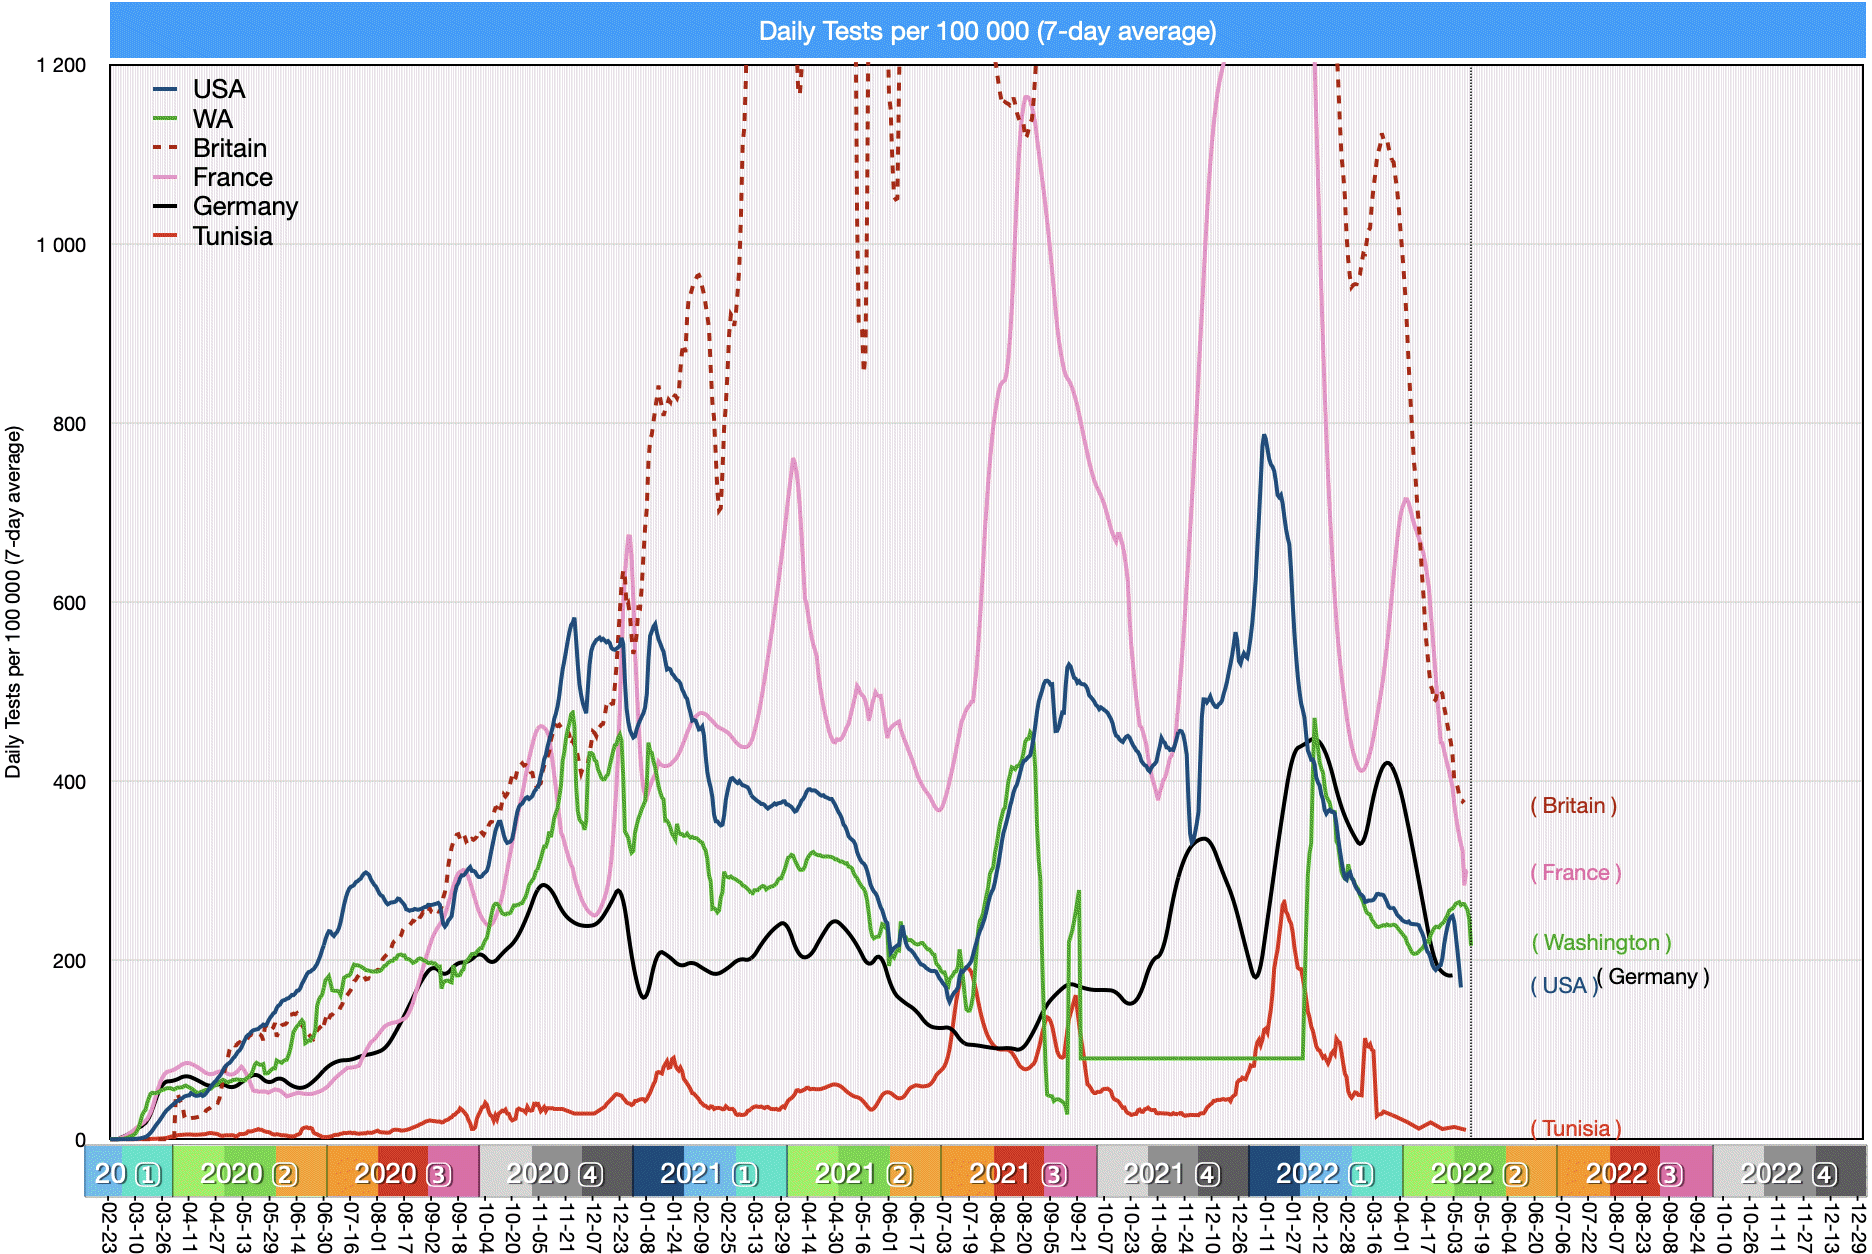Click the Britain legend label
1872x1254 pixels.
click(229, 148)
